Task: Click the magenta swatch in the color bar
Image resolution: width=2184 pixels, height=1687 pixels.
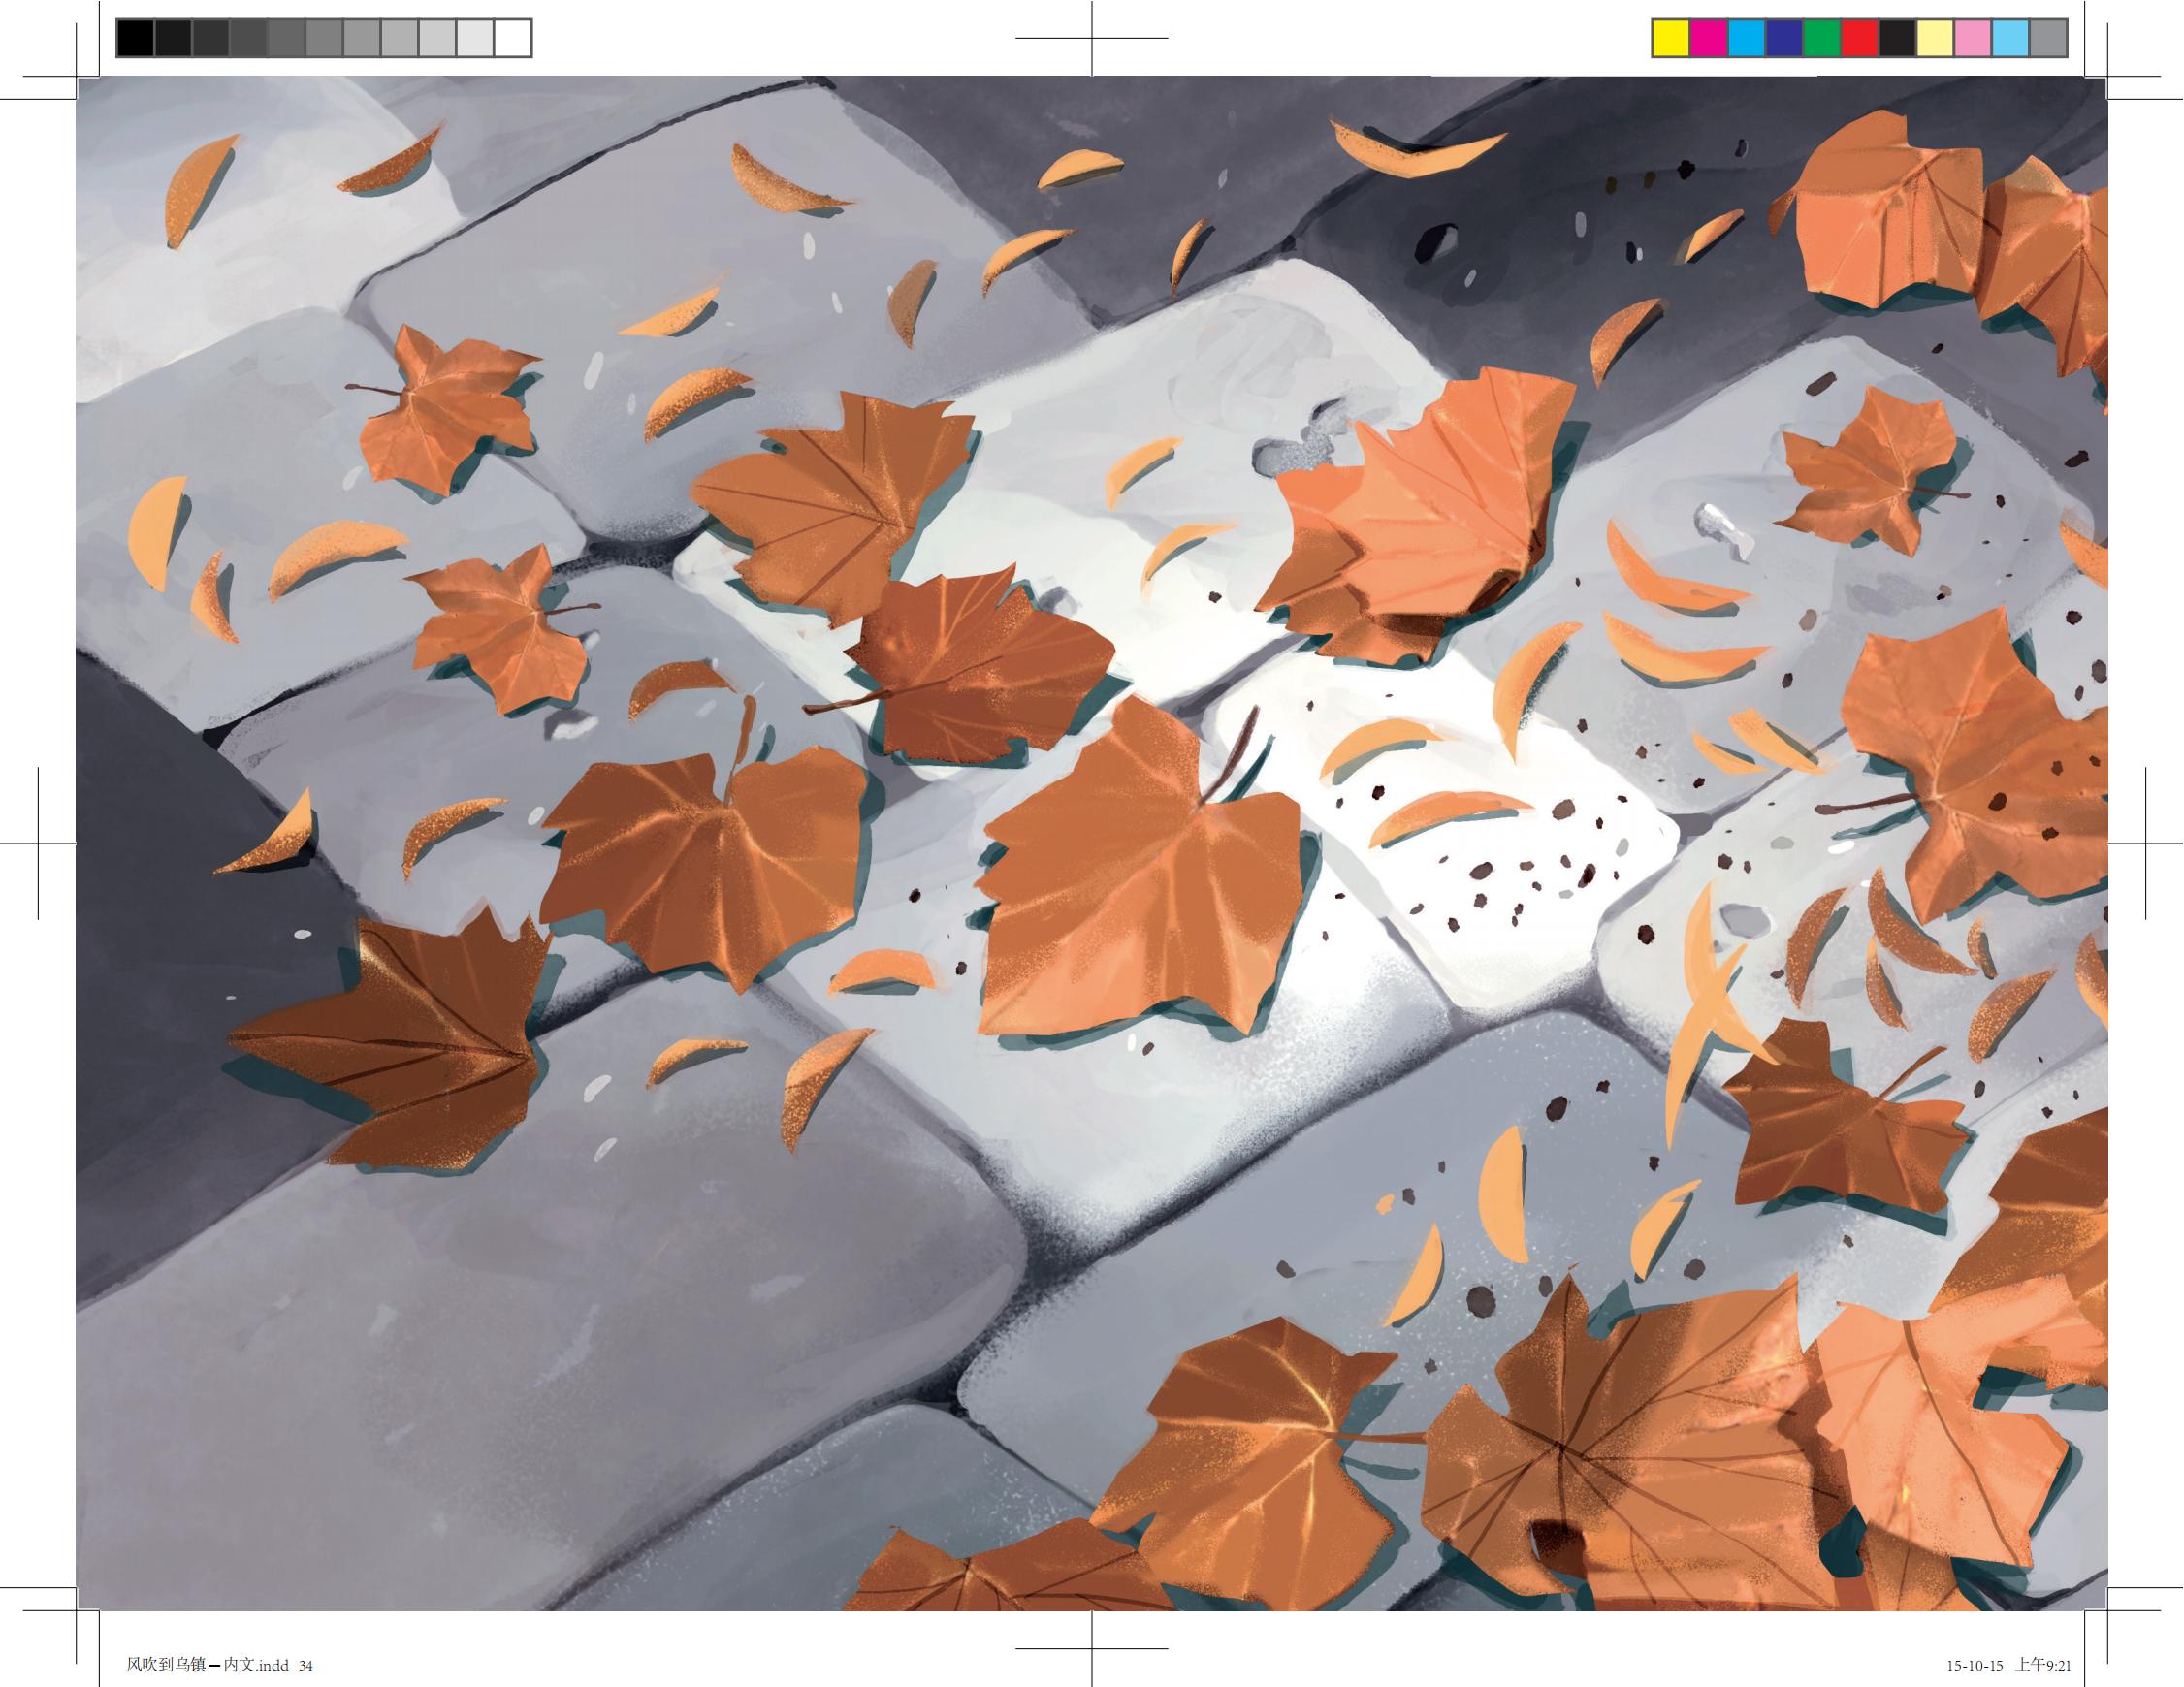Action: [1709, 38]
